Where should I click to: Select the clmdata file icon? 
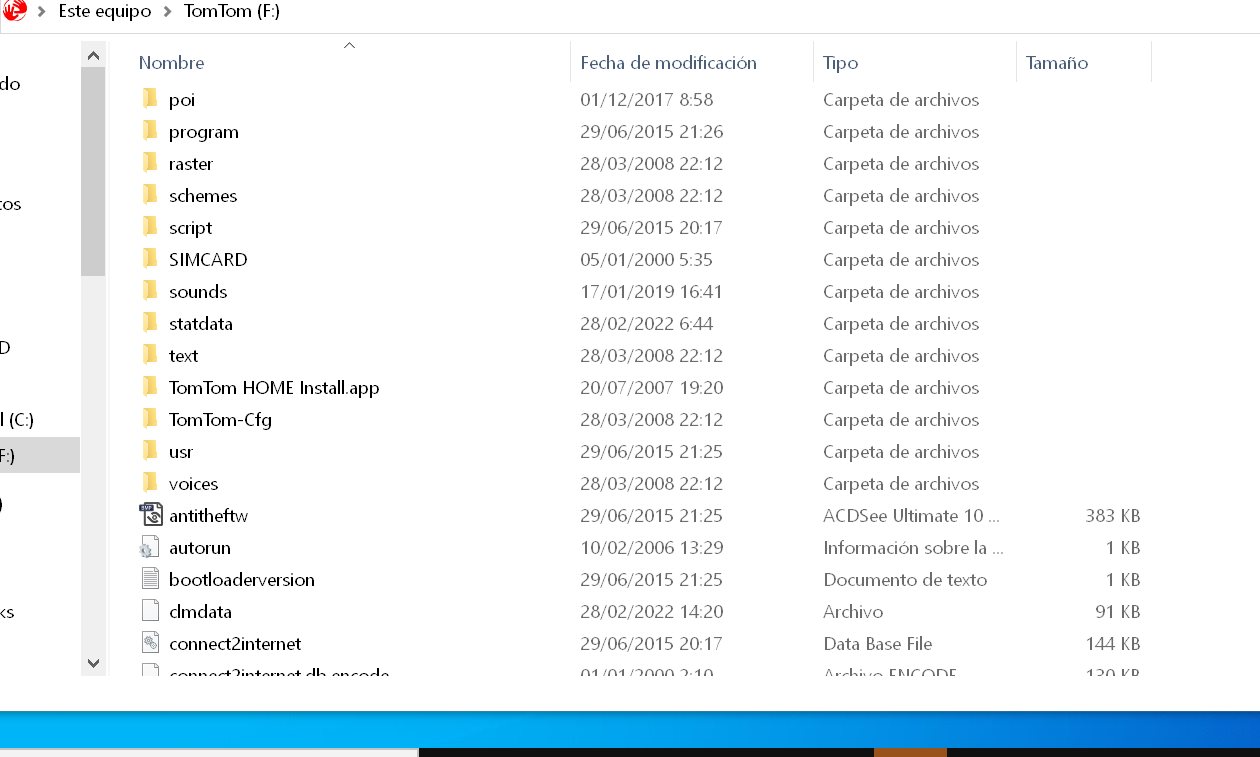[150, 611]
